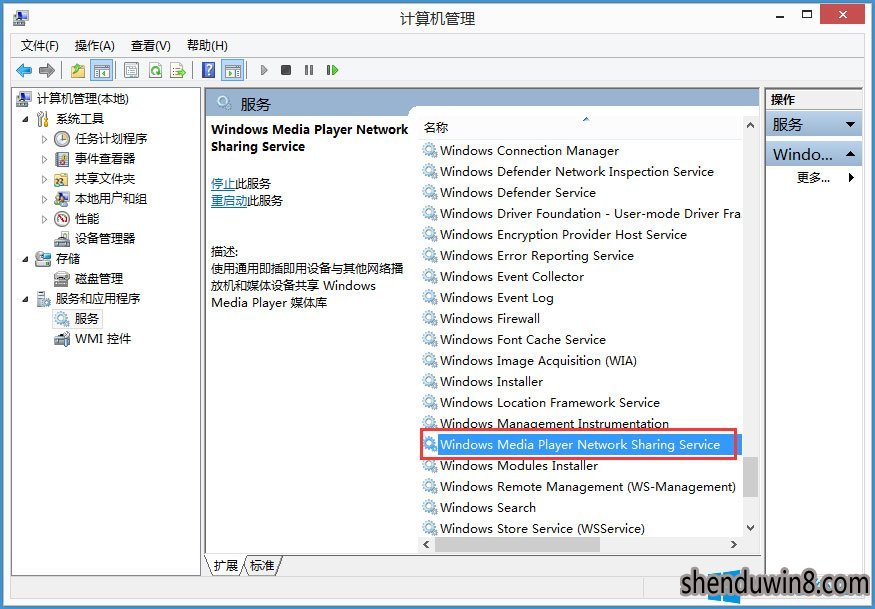Screen dimensions: 875x609
Task: Click the forward arrow toolbar icon
Action: pos(47,70)
